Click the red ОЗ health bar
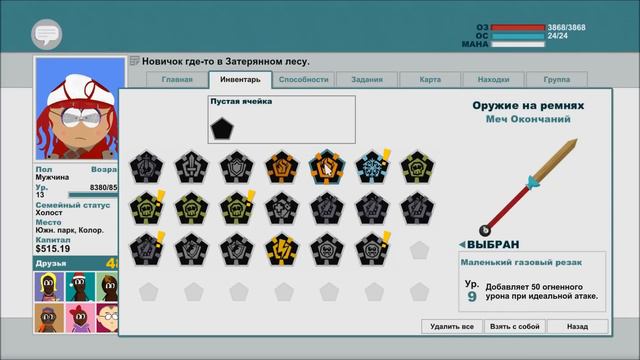Screen dimensions: 640x360 coord(518,28)
